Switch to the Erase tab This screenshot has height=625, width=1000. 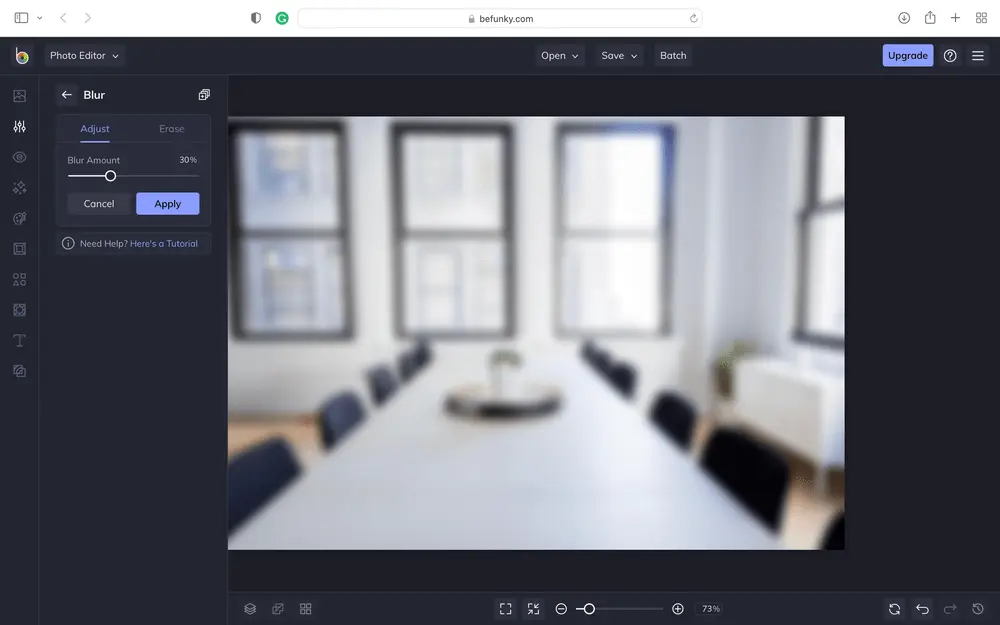tap(171, 128)
